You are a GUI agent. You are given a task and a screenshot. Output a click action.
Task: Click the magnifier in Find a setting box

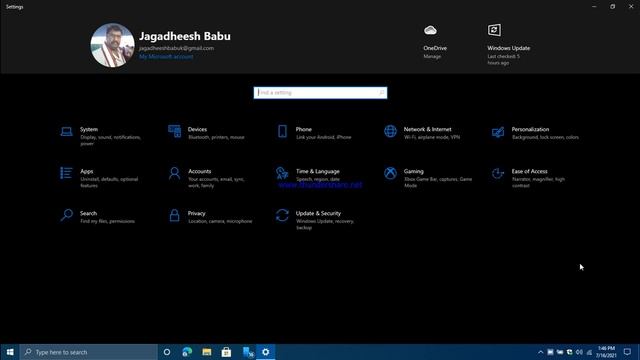coord(382,93)
